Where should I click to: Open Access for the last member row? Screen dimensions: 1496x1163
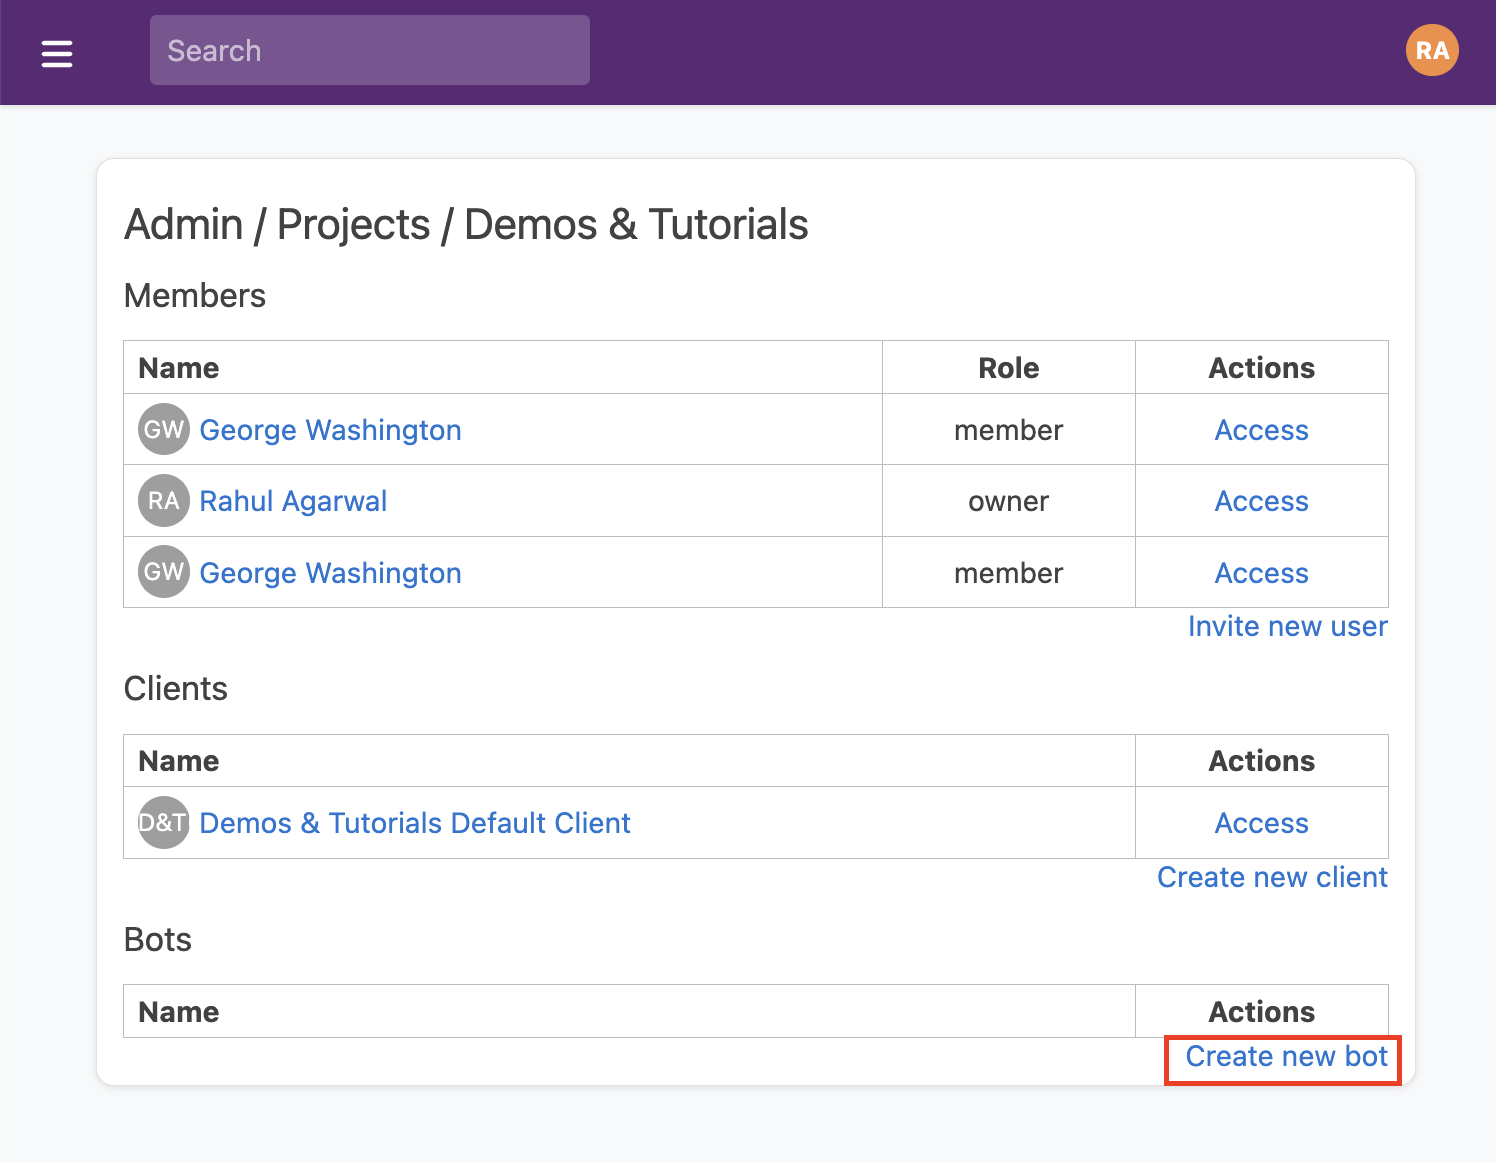click(x=1261, y=573)
